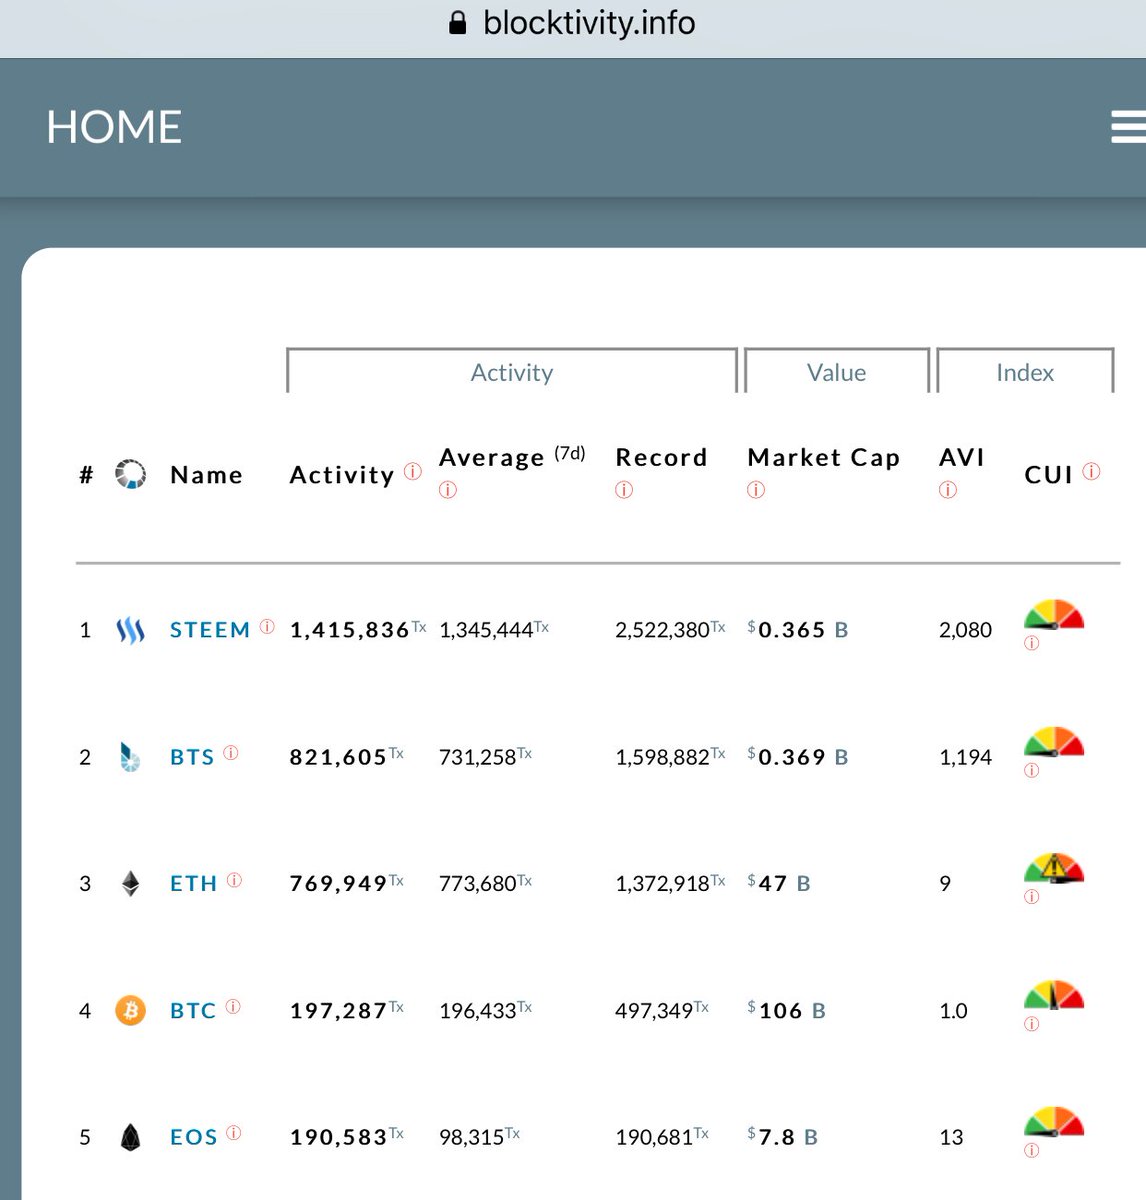1146x1200 pixels.
Task: Open the ETH link
Action: pos(194,884)
